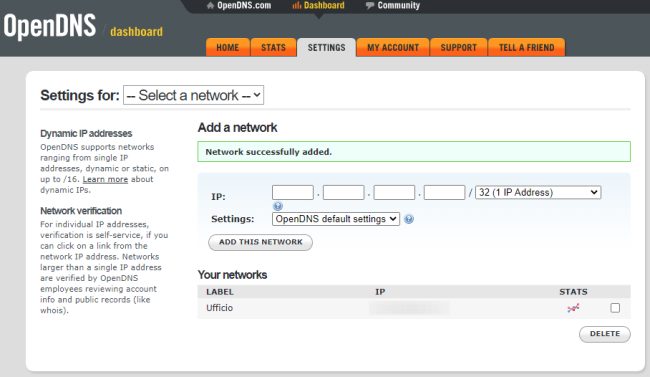Click the 'dashboard' text beside logo
The image size is (650, 377).
136,32
